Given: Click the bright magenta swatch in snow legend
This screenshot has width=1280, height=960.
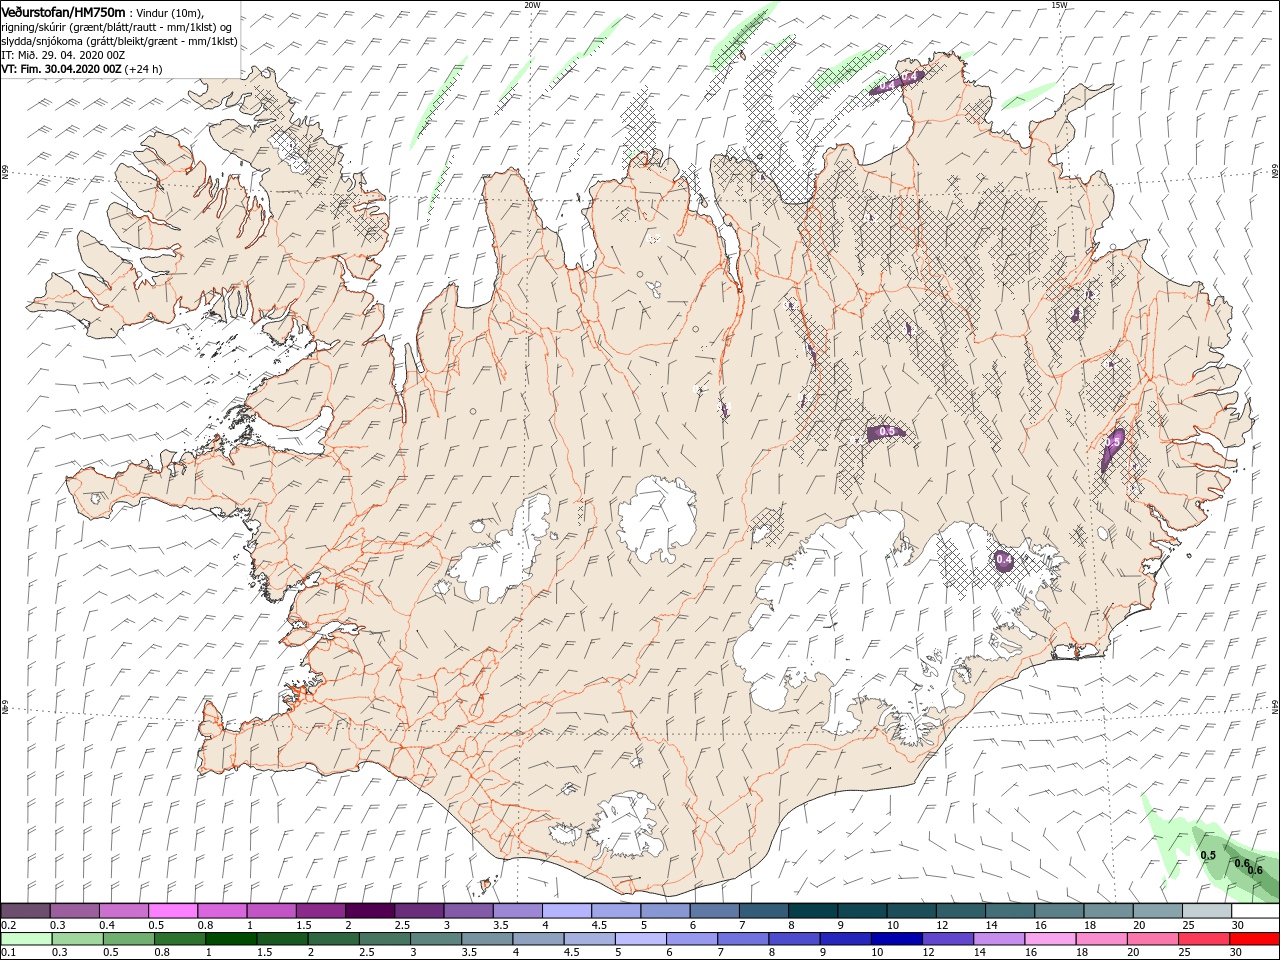Looking at the screenshot, I should coord(173,911).
